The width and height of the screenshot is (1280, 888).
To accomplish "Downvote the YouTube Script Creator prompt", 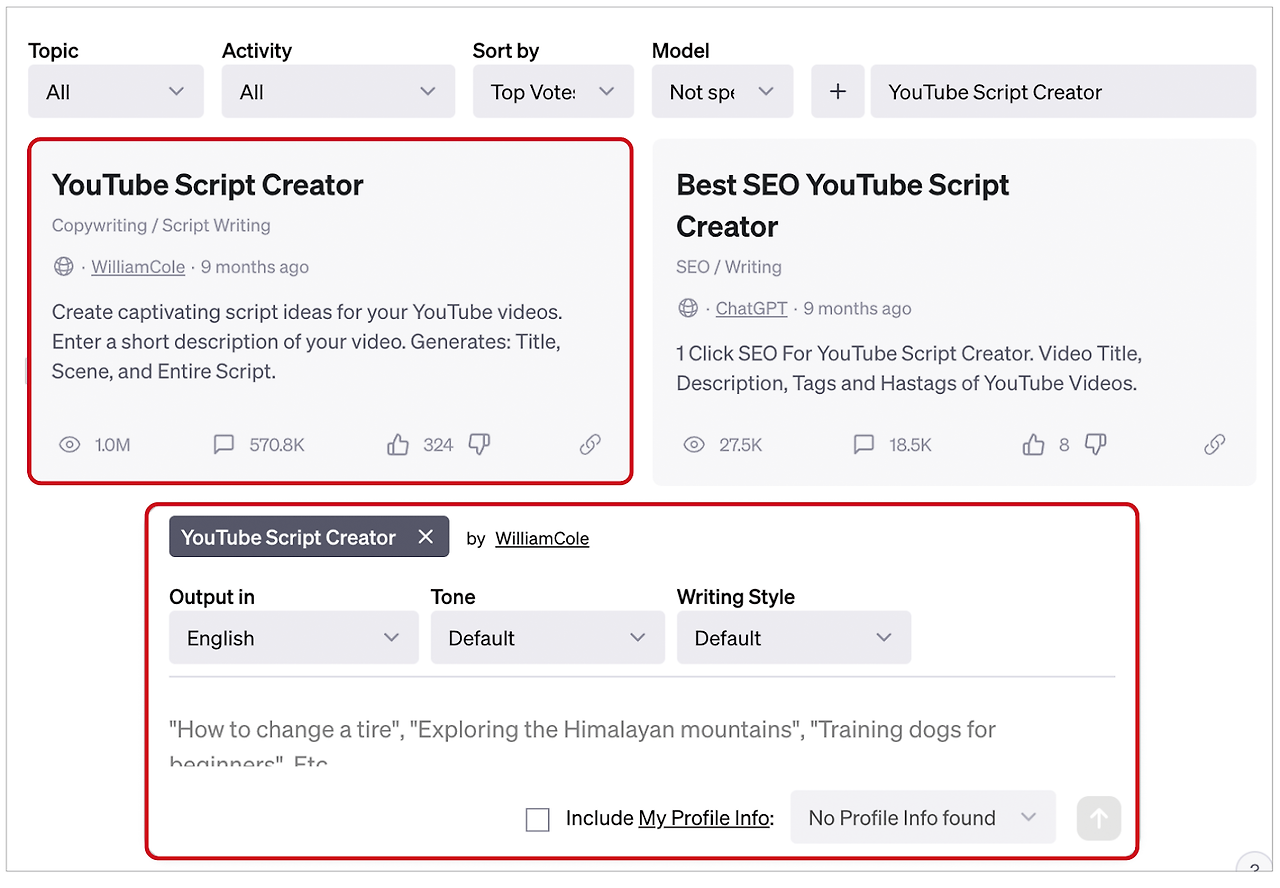I will pyautogui.click(x=480, y=445).
